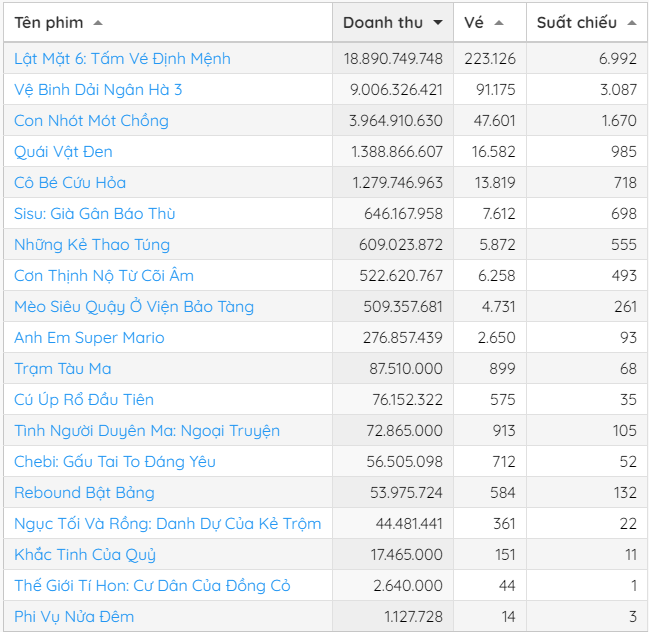Open Phi Vụ Nửa Đêm movie
The image size is (649, 632).
[x=74, y=617]
